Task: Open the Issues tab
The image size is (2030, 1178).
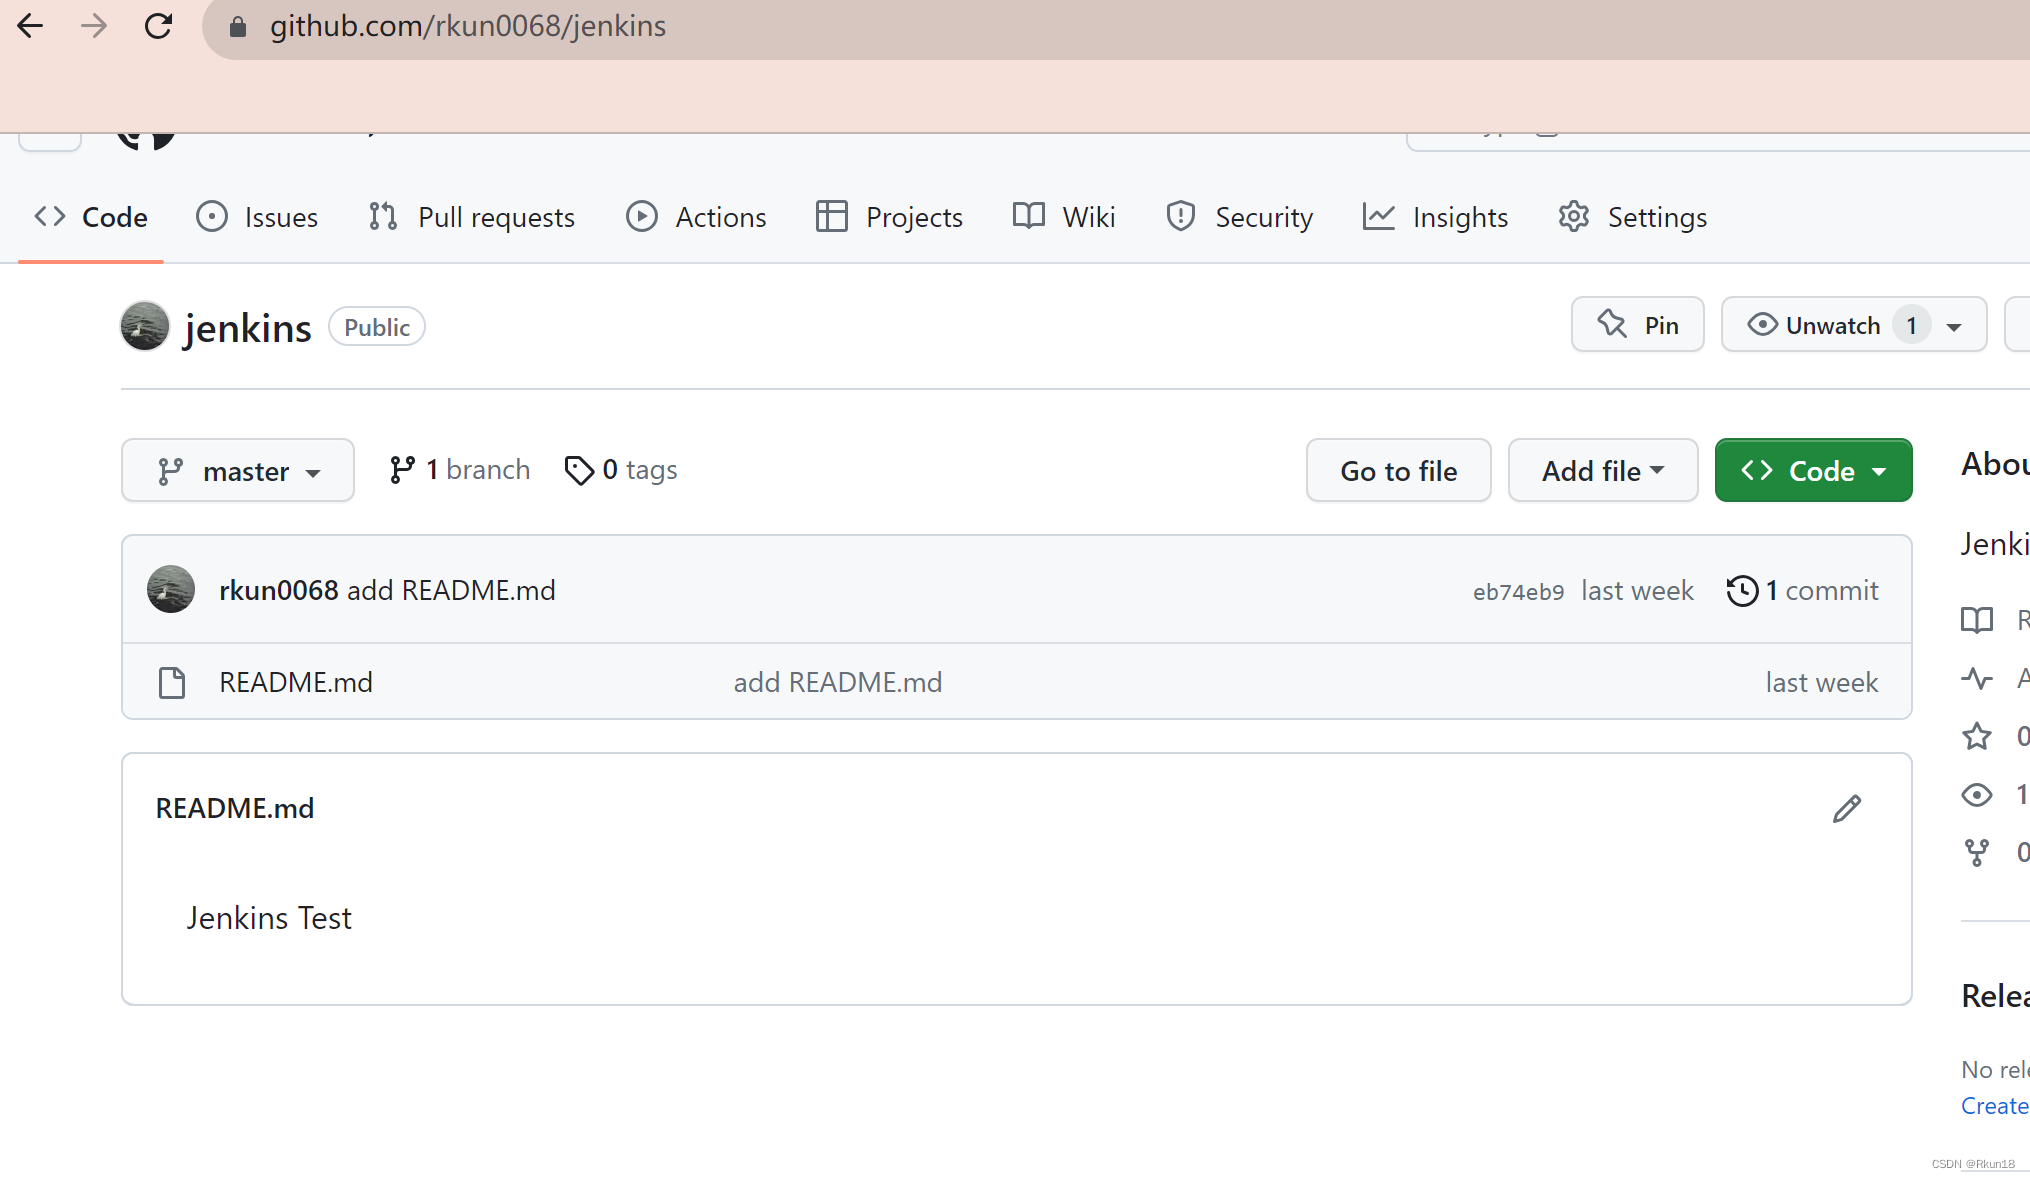Action: (257, 217)
